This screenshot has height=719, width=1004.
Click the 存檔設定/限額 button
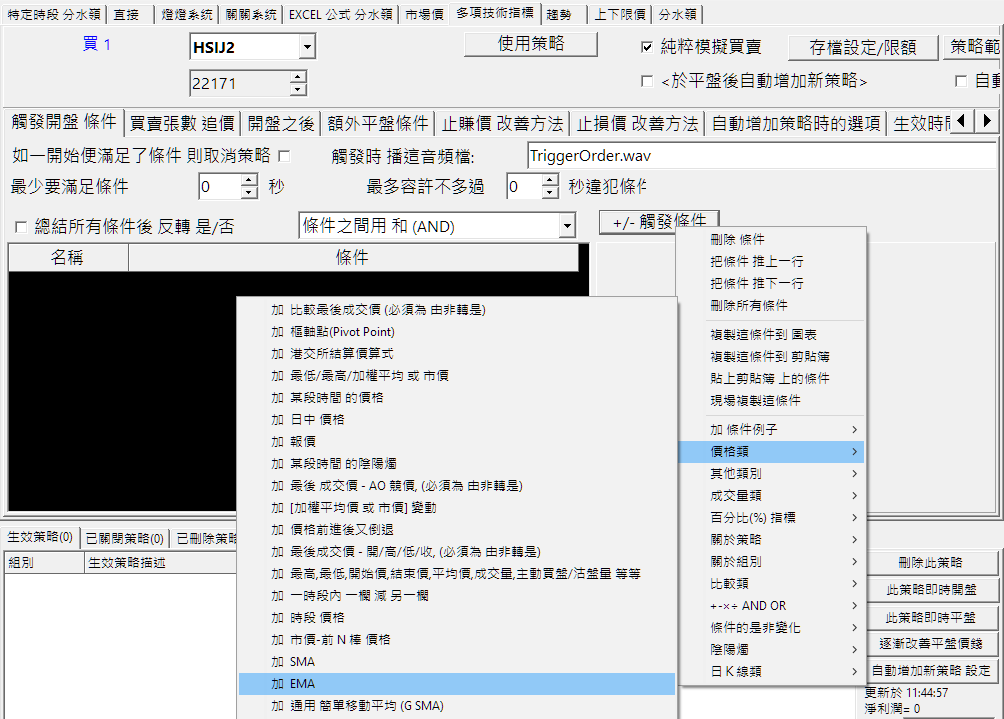(862, 47)
